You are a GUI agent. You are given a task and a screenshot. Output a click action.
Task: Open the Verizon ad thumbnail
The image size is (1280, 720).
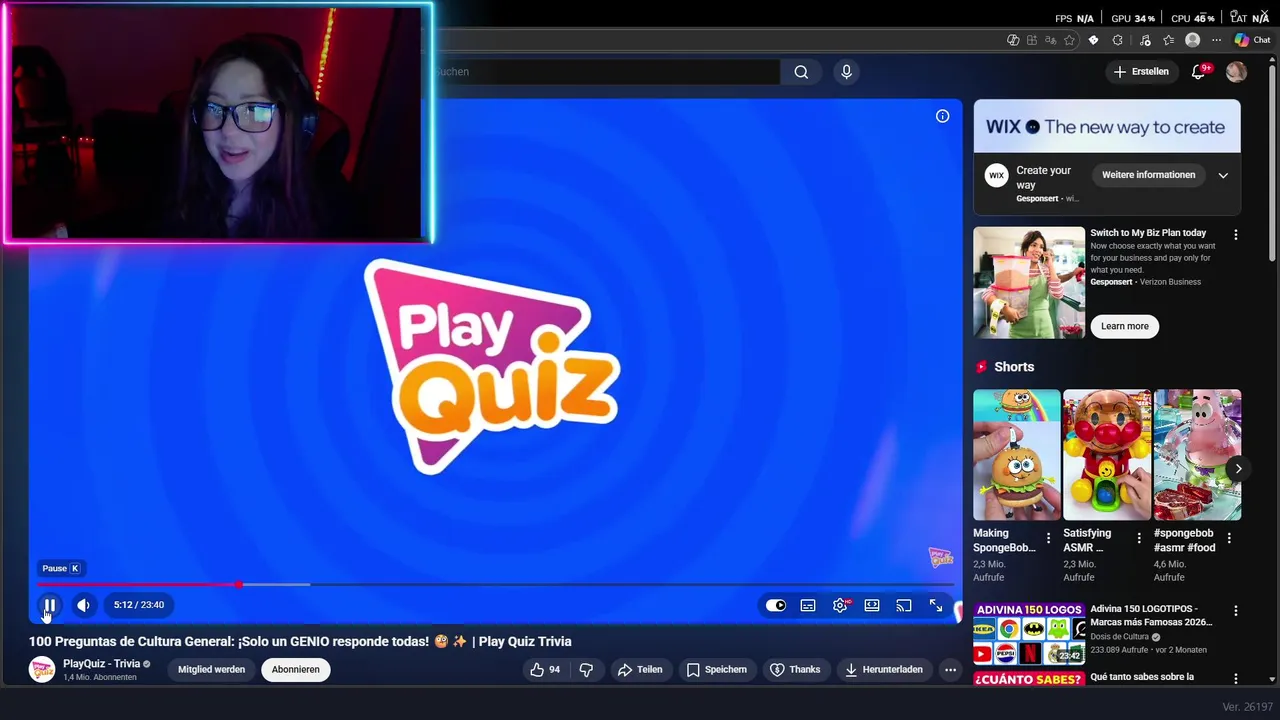point(1029,283)
